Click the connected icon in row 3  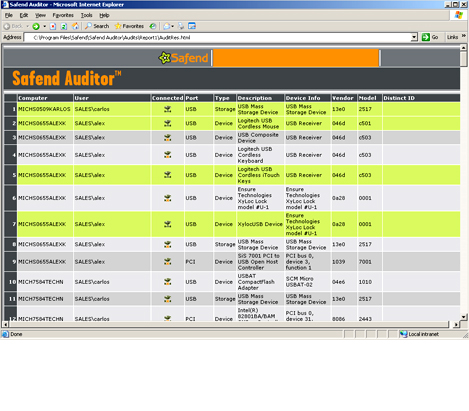pyautogui.click(x=168, y=137)
